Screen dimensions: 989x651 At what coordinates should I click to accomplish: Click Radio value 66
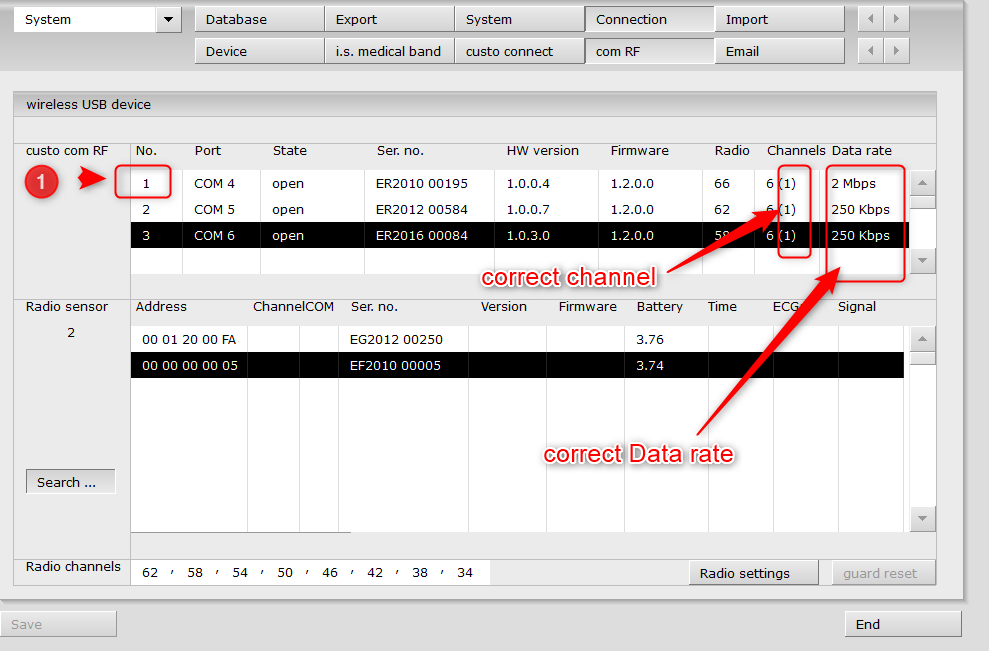[x=722, y=184]
